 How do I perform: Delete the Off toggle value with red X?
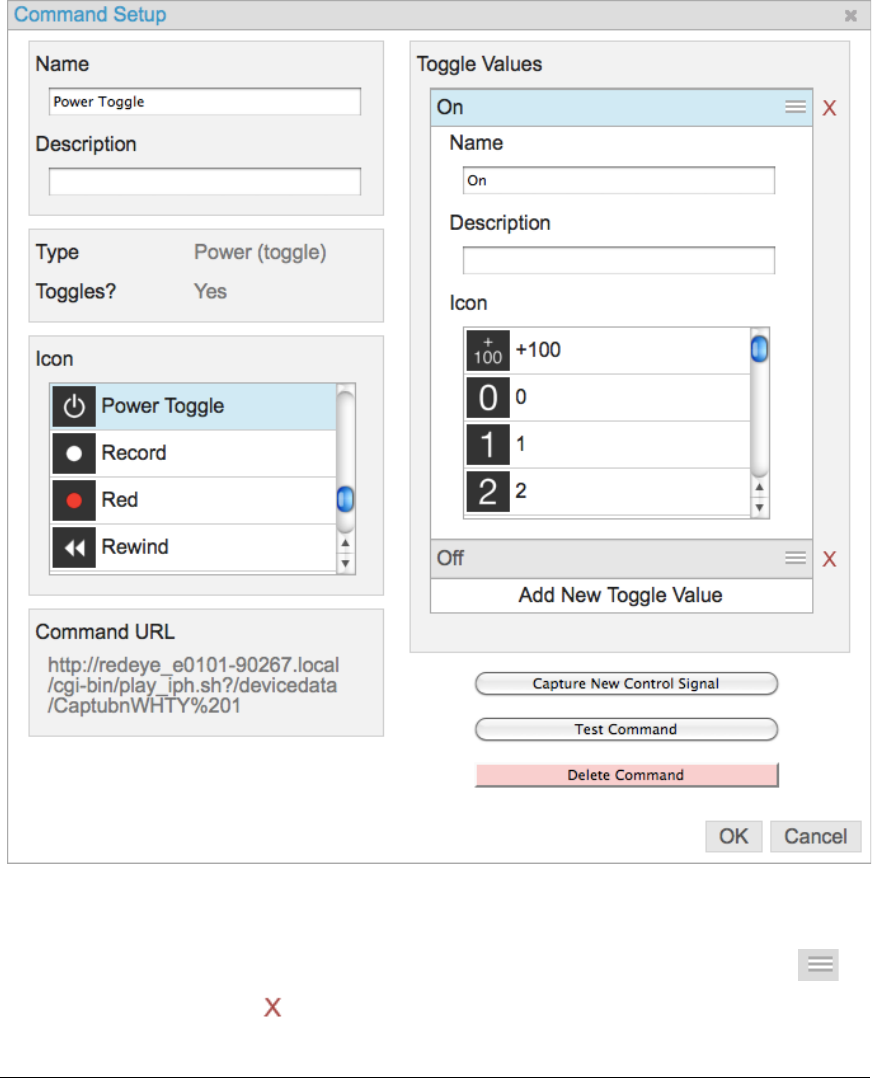click(x=829, y=559)
